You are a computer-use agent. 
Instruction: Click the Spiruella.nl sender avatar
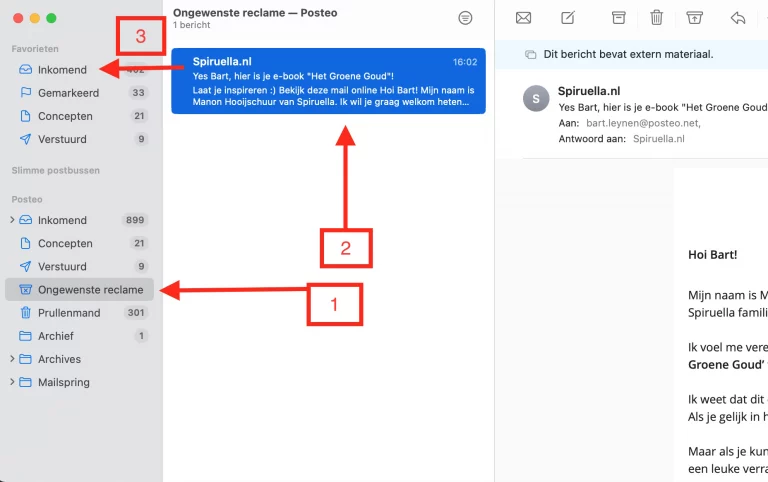point(536,98)
